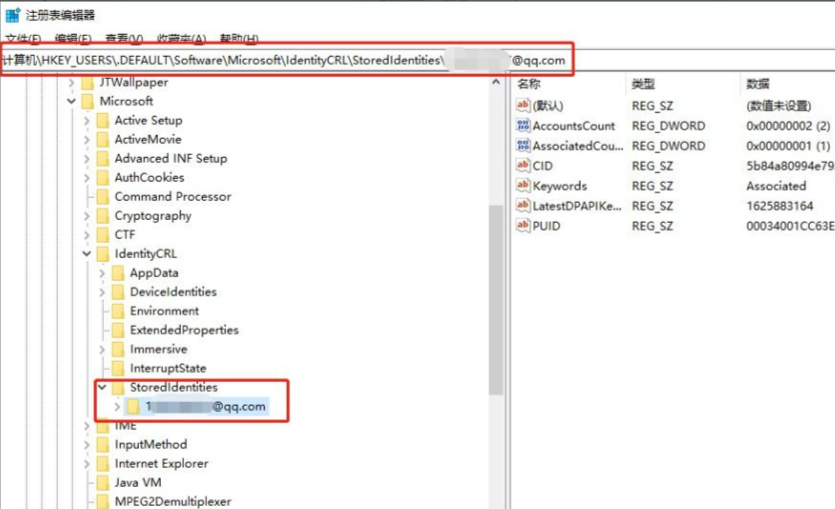Image resolution: width=835 pixels, height=509 pixels.
Task: Expand the Cryptography key
Action: [x=87, y=216]
